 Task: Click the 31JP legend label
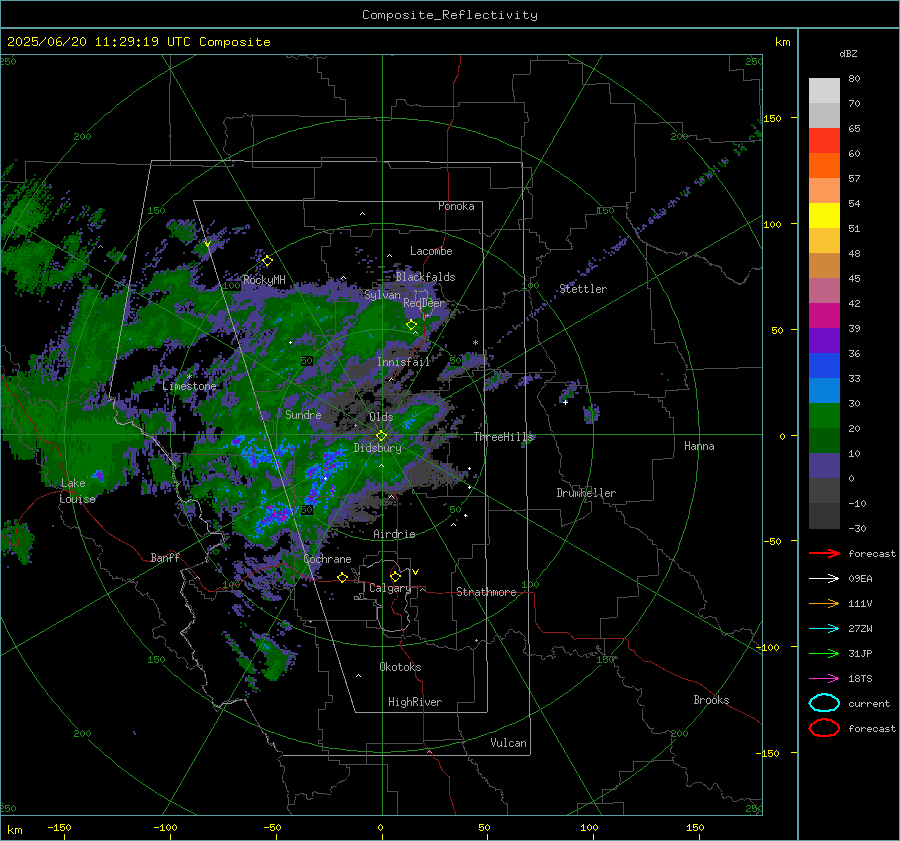pyautogui.click(x=860, y=653)
